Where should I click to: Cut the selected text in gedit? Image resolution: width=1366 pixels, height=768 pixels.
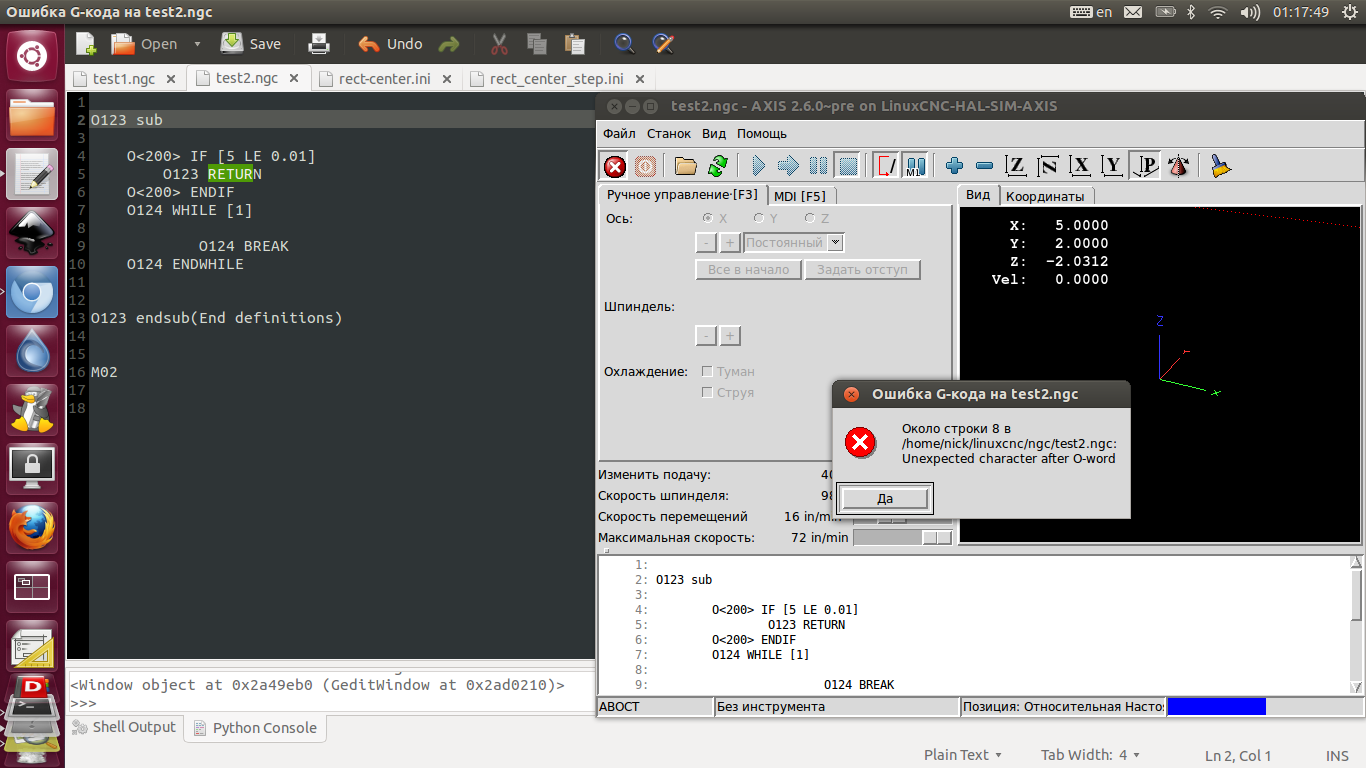coord(499,44)
